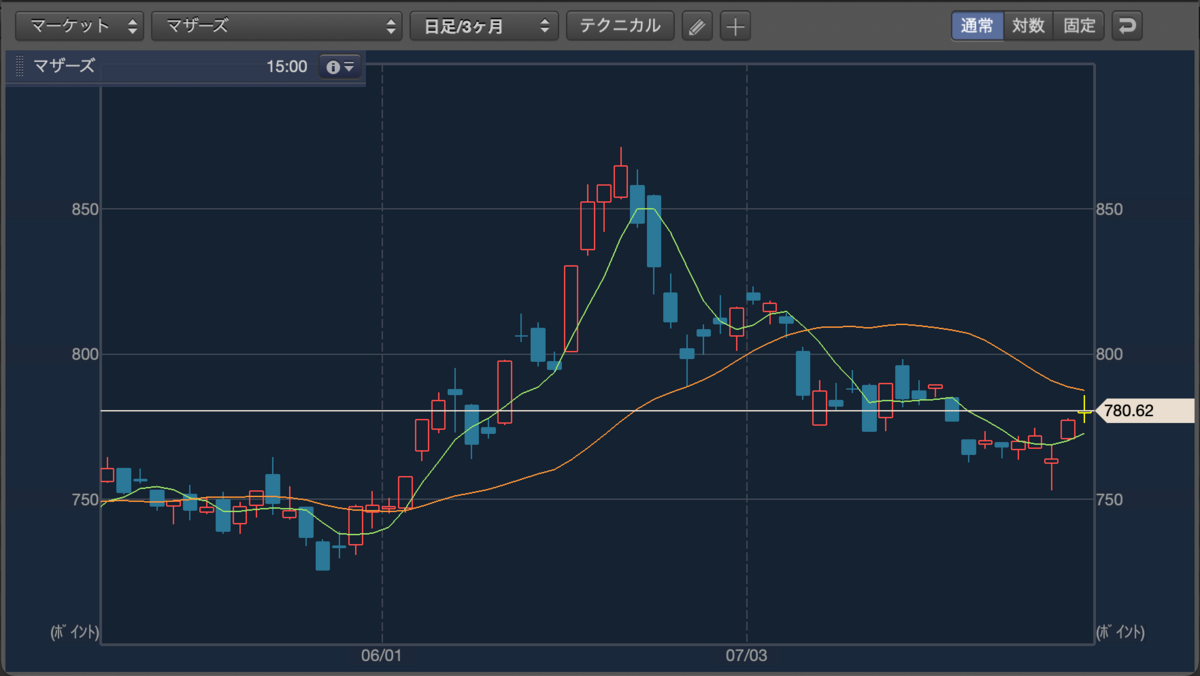Click the 780.62 current price label
This screenshot has width=1200, height=676.
[x=1146, y=410]
